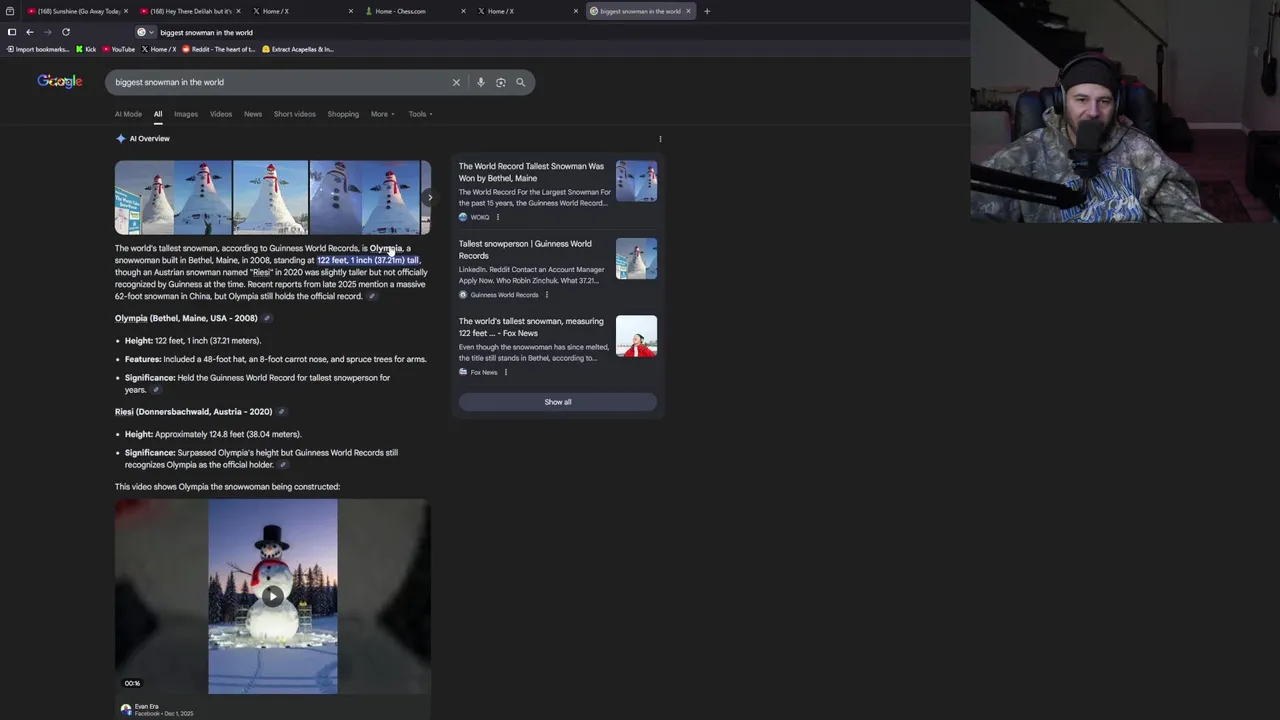Image resolution: width=1280 pixels, height=720 pixels.
Task: Switch to Videos results tab
Action: [221, 114]
